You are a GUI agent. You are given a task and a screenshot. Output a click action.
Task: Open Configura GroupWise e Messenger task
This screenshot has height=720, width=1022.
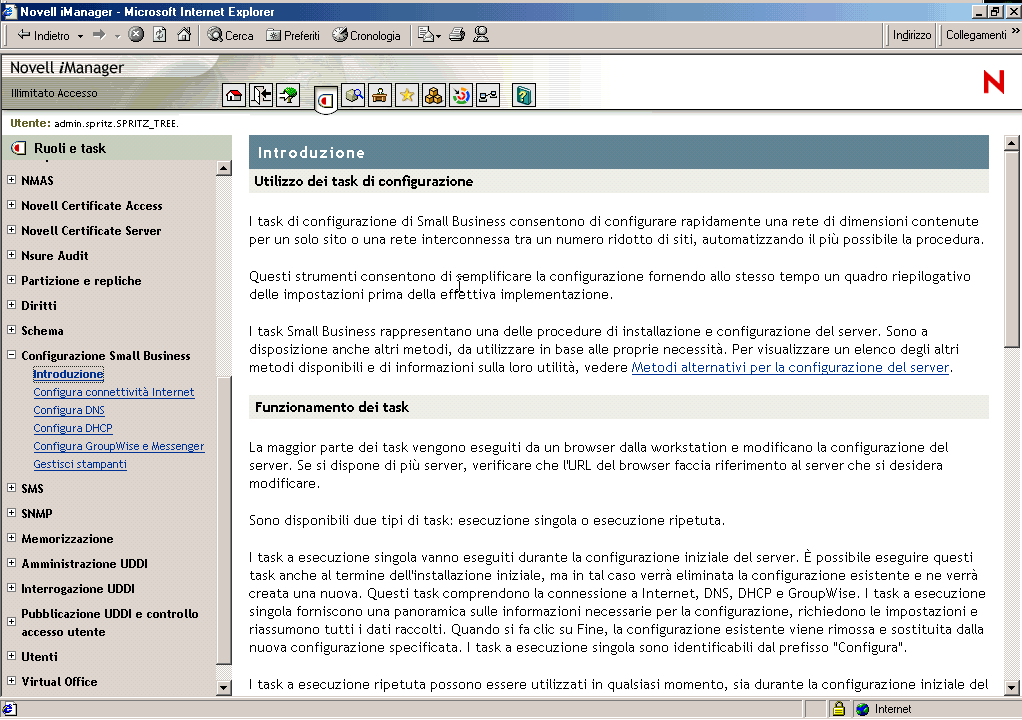pos(119,446)
